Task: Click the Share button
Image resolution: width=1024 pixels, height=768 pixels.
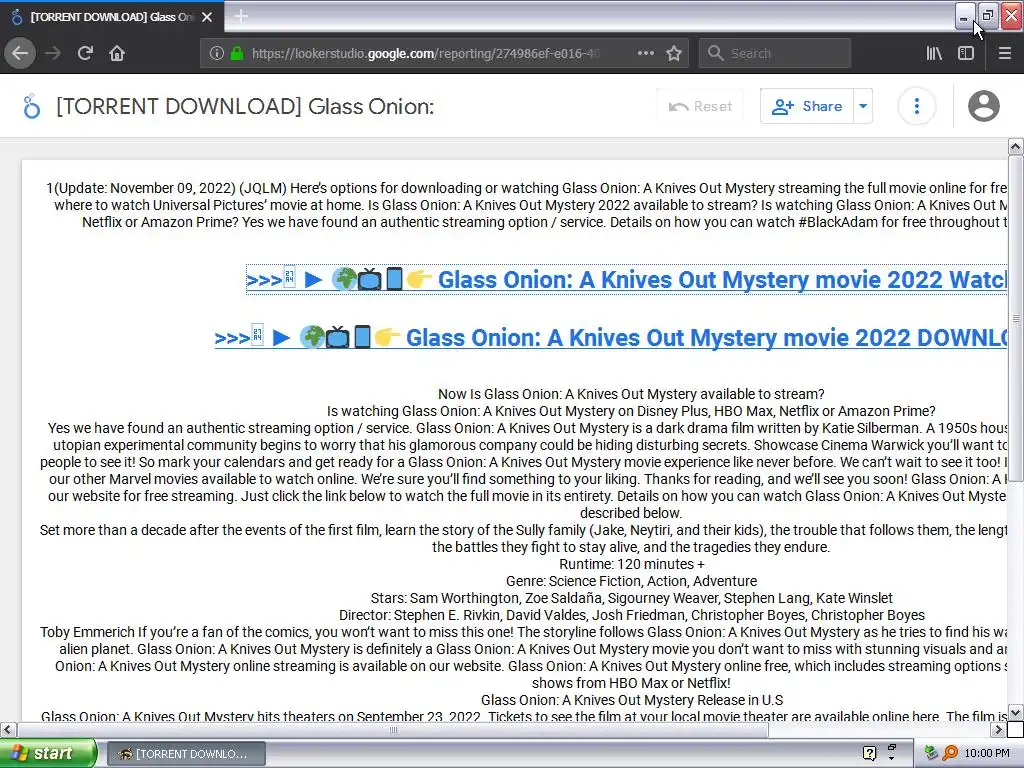Action: [x=807, y=106]
